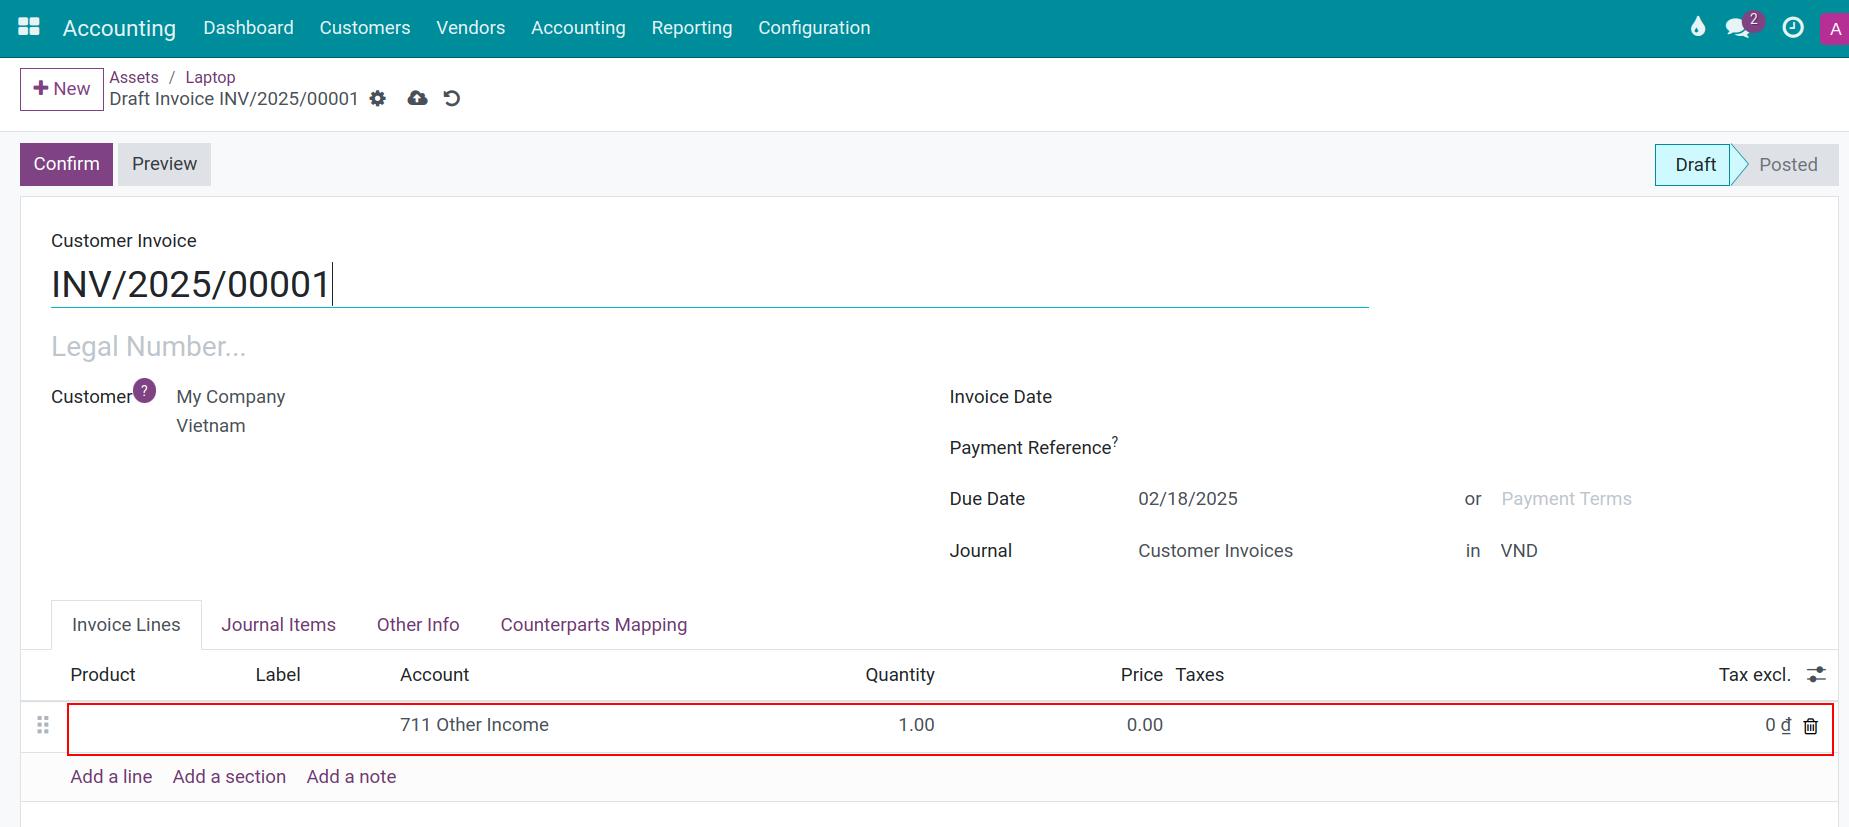This screenshot has width=1849, height=827.
Task: Switch to the Other Info tab
Action: click(x=418, y=625)
